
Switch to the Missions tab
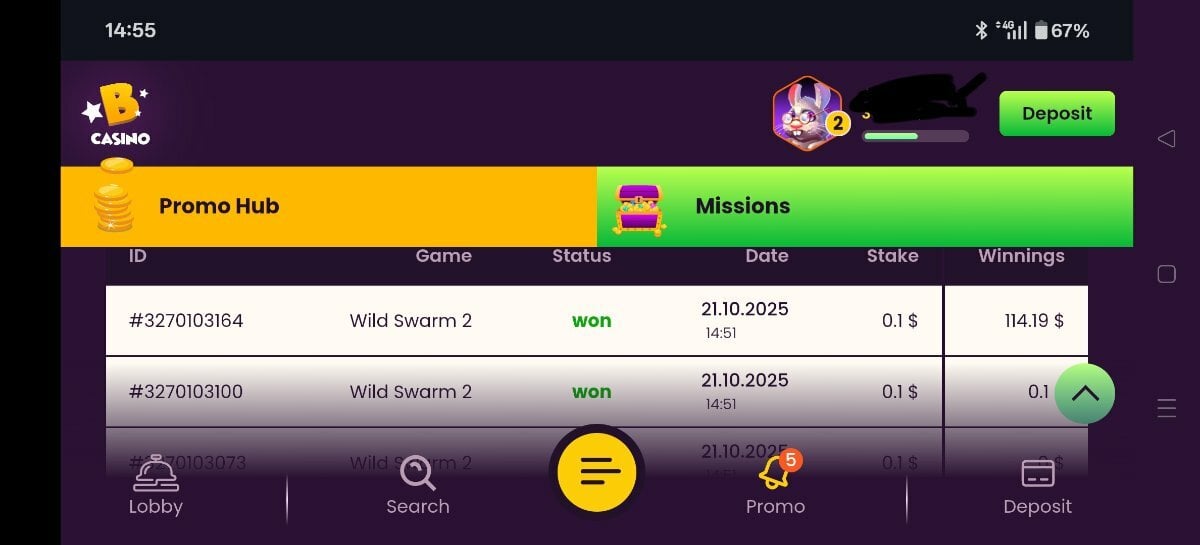865,207
